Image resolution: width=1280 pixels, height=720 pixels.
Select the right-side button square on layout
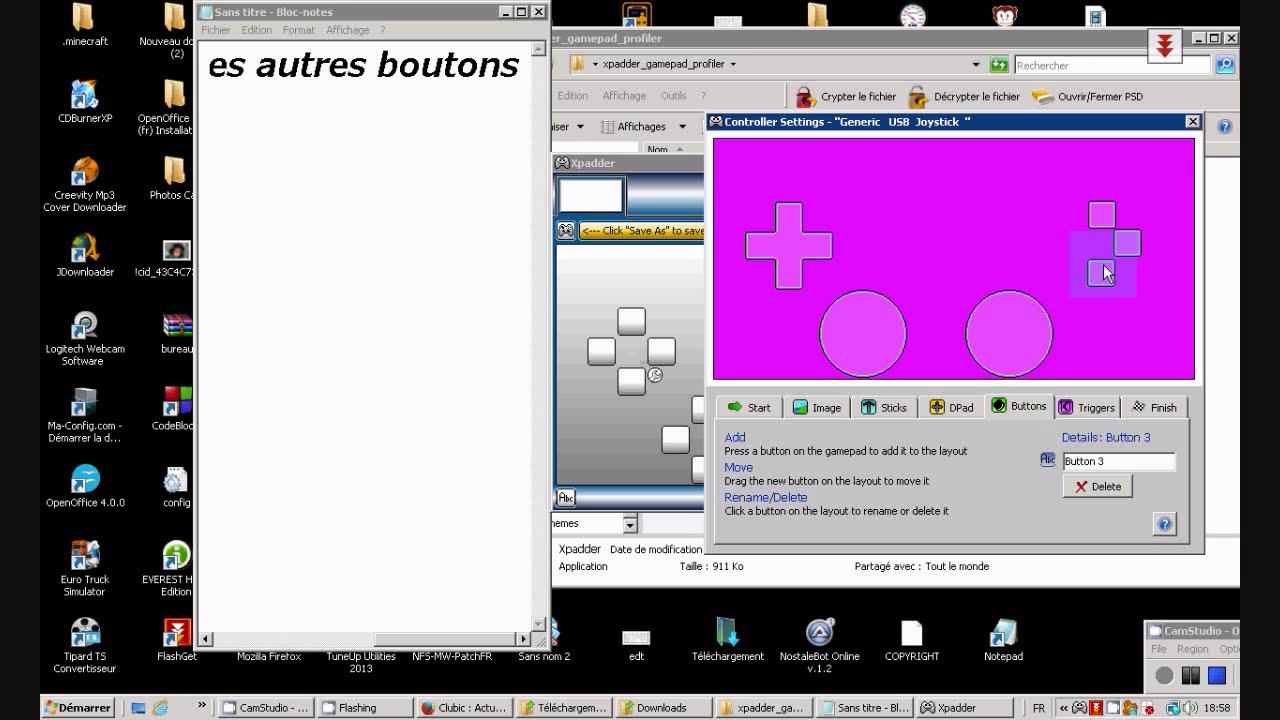click(x=1127, y=243)
